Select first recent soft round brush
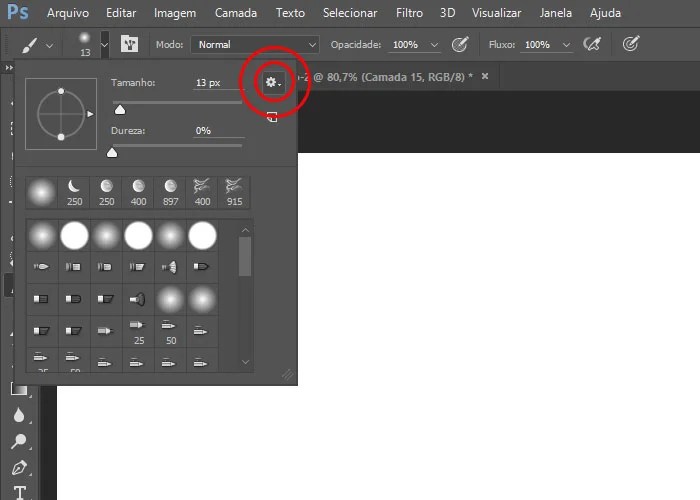The height and width of the screenshot is (500, 700). tap(42, 192)
